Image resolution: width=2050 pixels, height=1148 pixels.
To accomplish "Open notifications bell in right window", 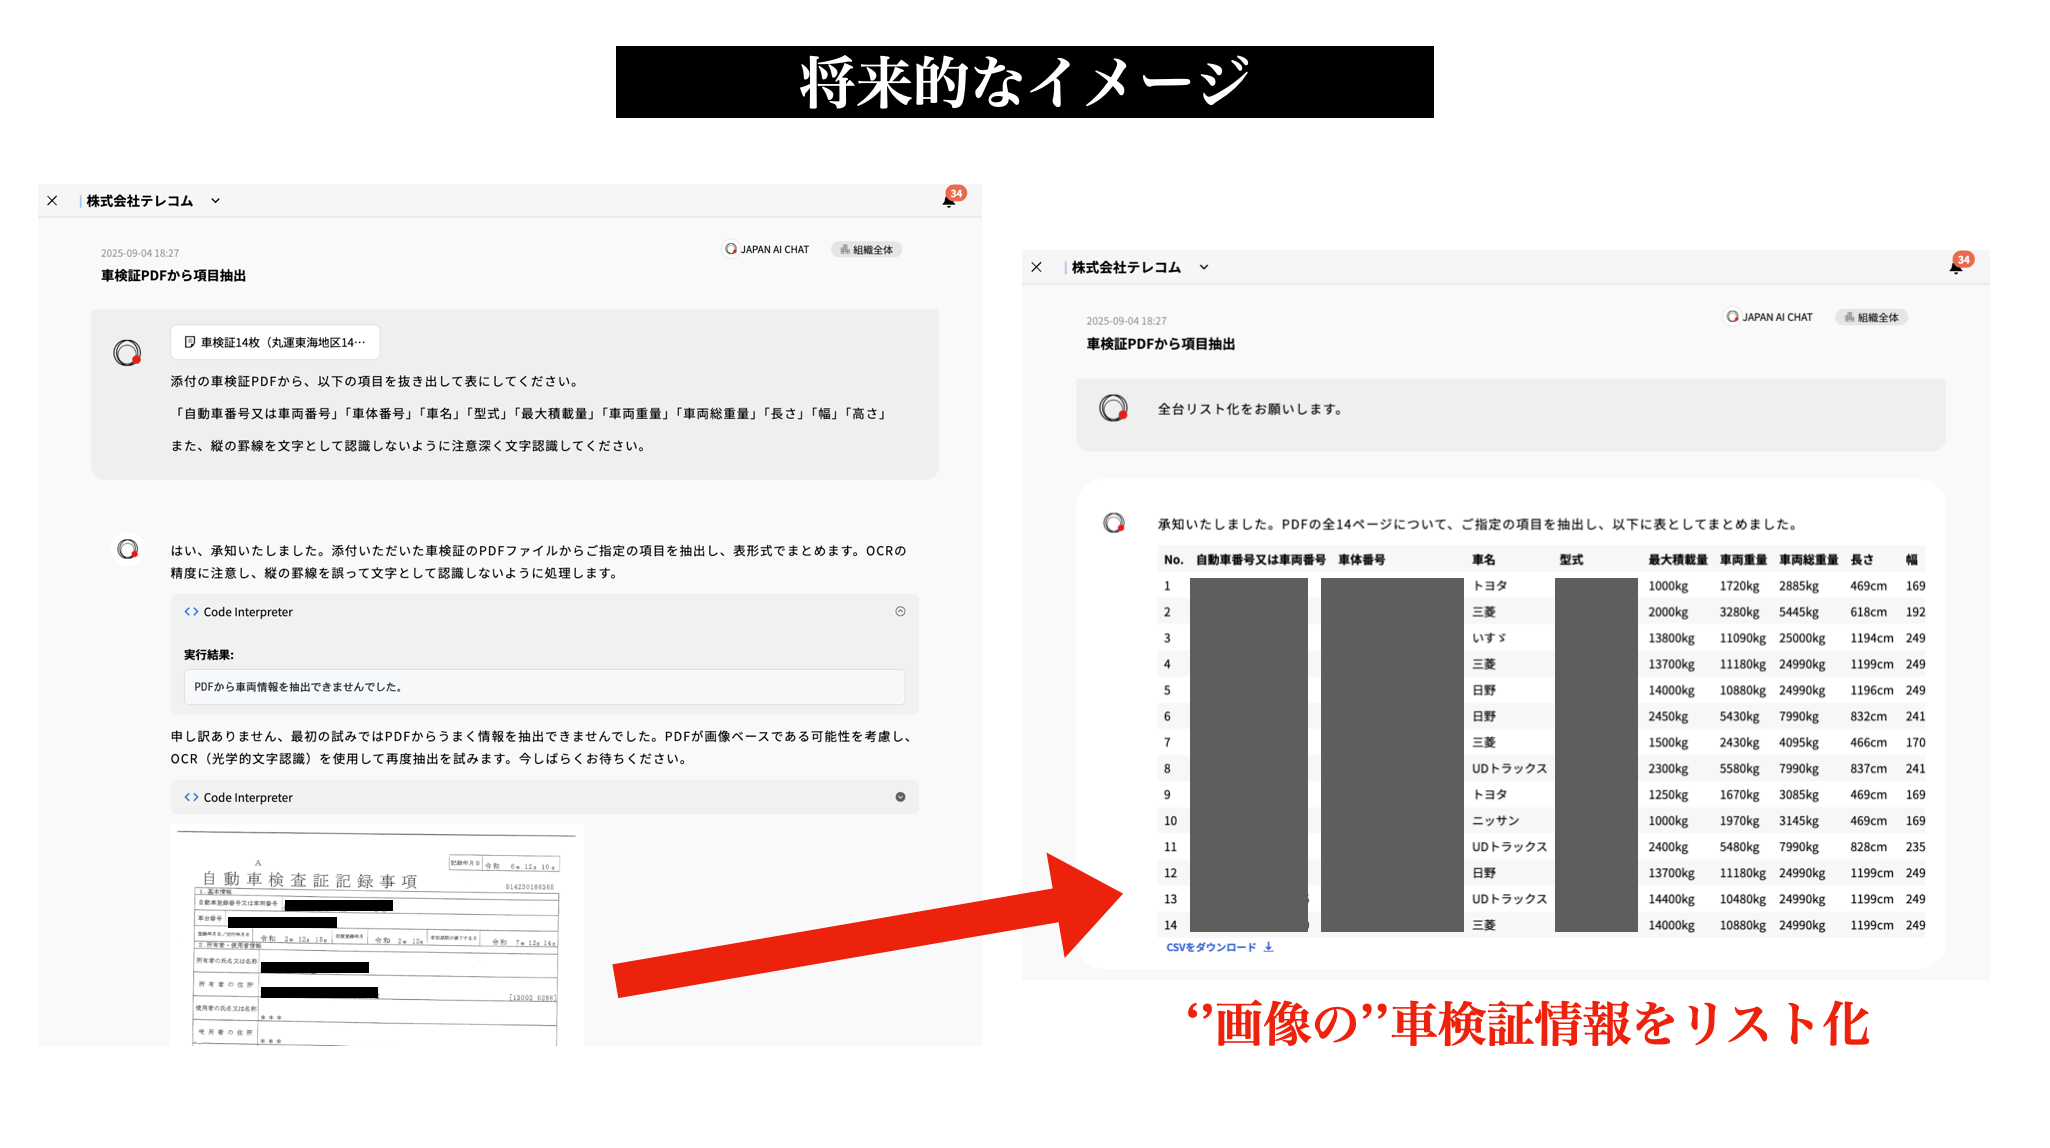I will click(x=1956, y=267).
